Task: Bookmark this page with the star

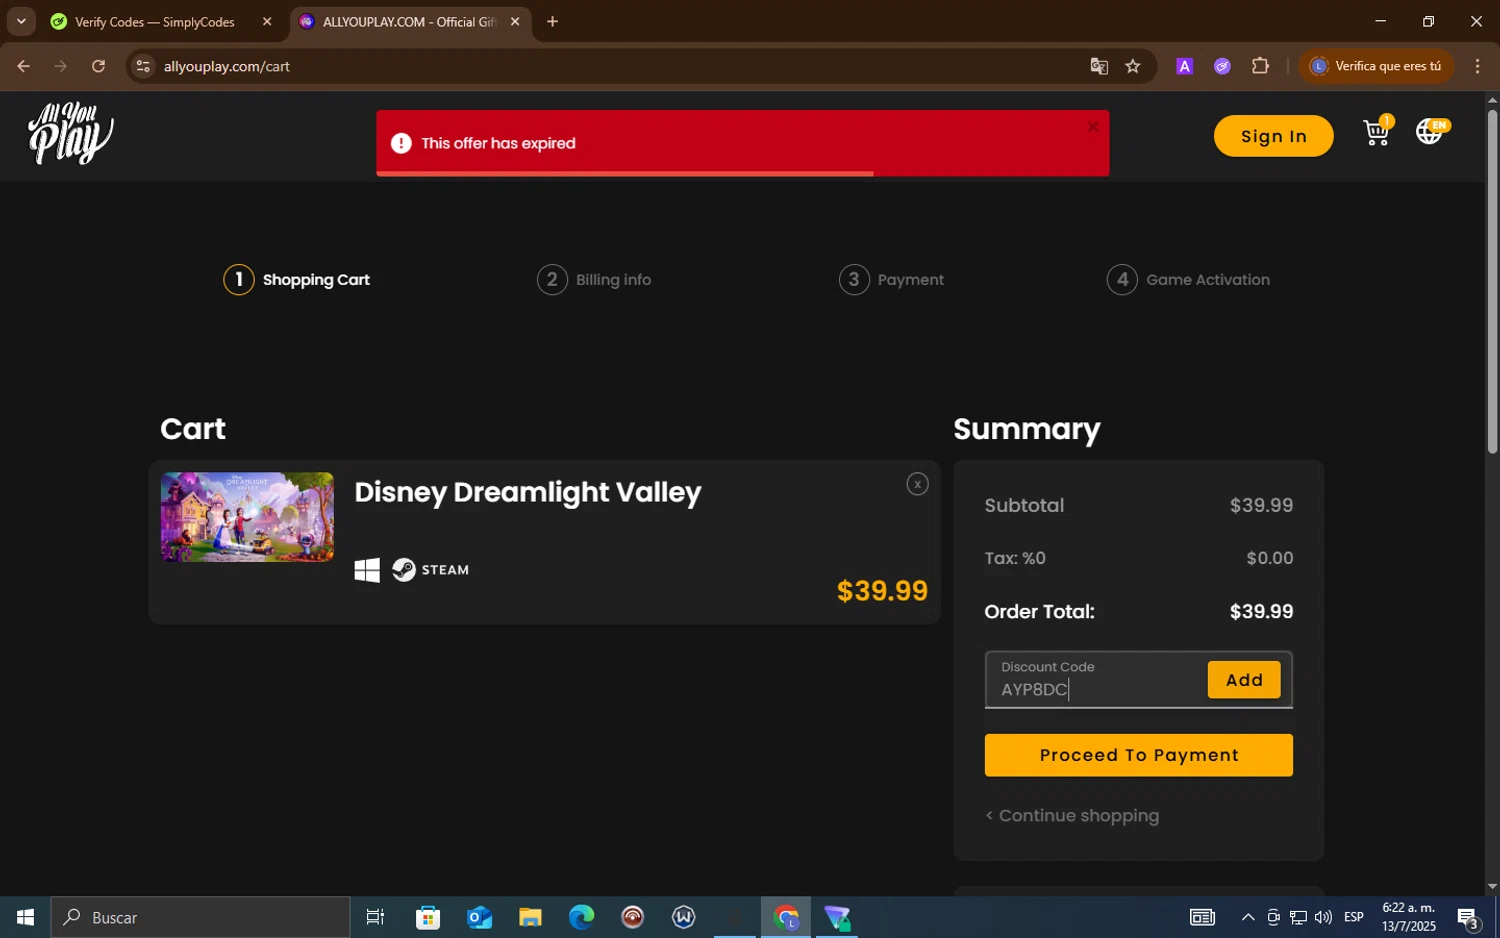Action: pyautogui.click(x=1133, y=66)
